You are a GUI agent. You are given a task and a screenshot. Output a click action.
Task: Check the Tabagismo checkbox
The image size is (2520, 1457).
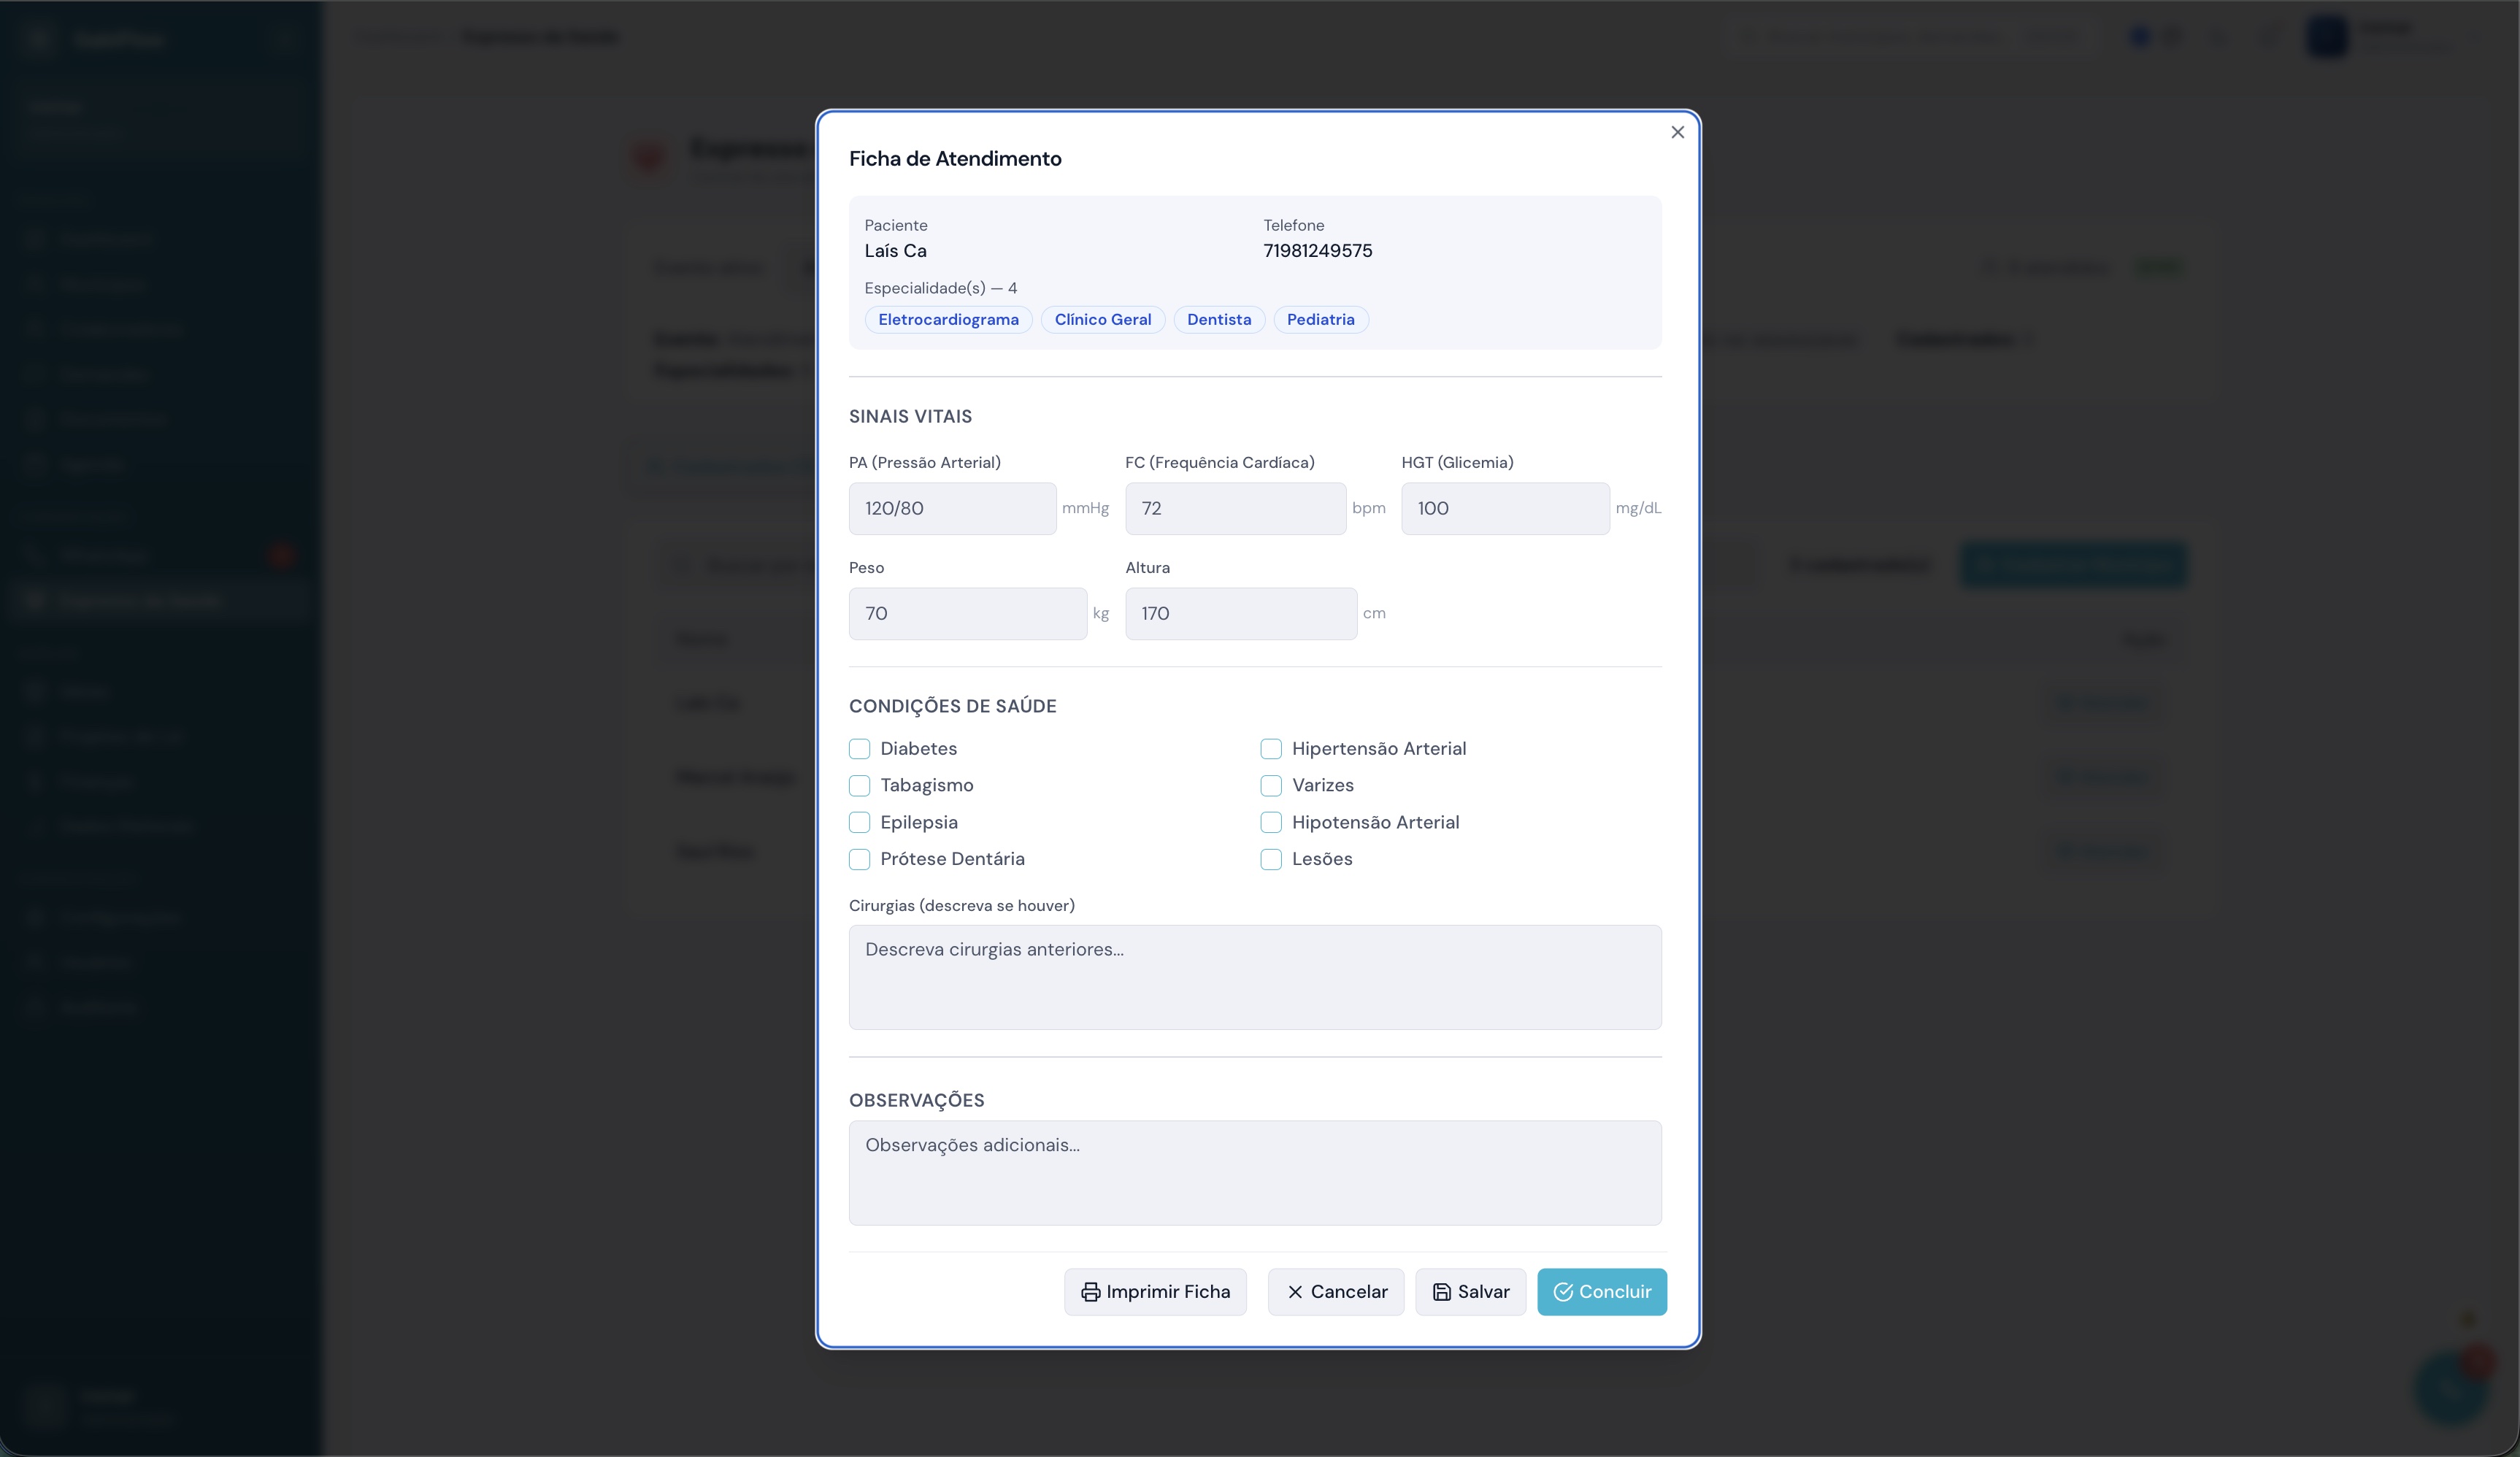click(x=859, y=785)
